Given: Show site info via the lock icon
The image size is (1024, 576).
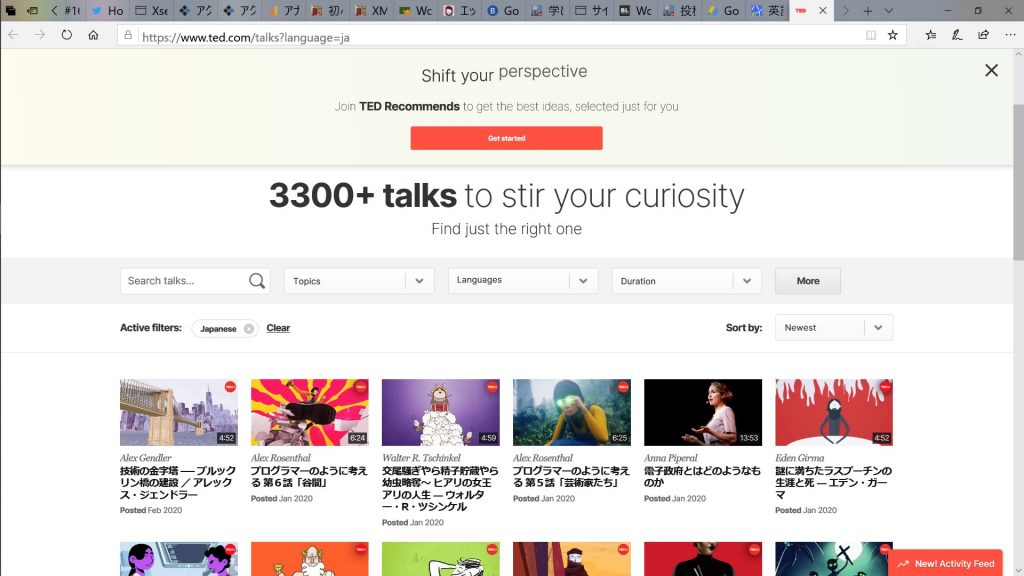Looking at the screenshot, I should [x=128, y=36].
